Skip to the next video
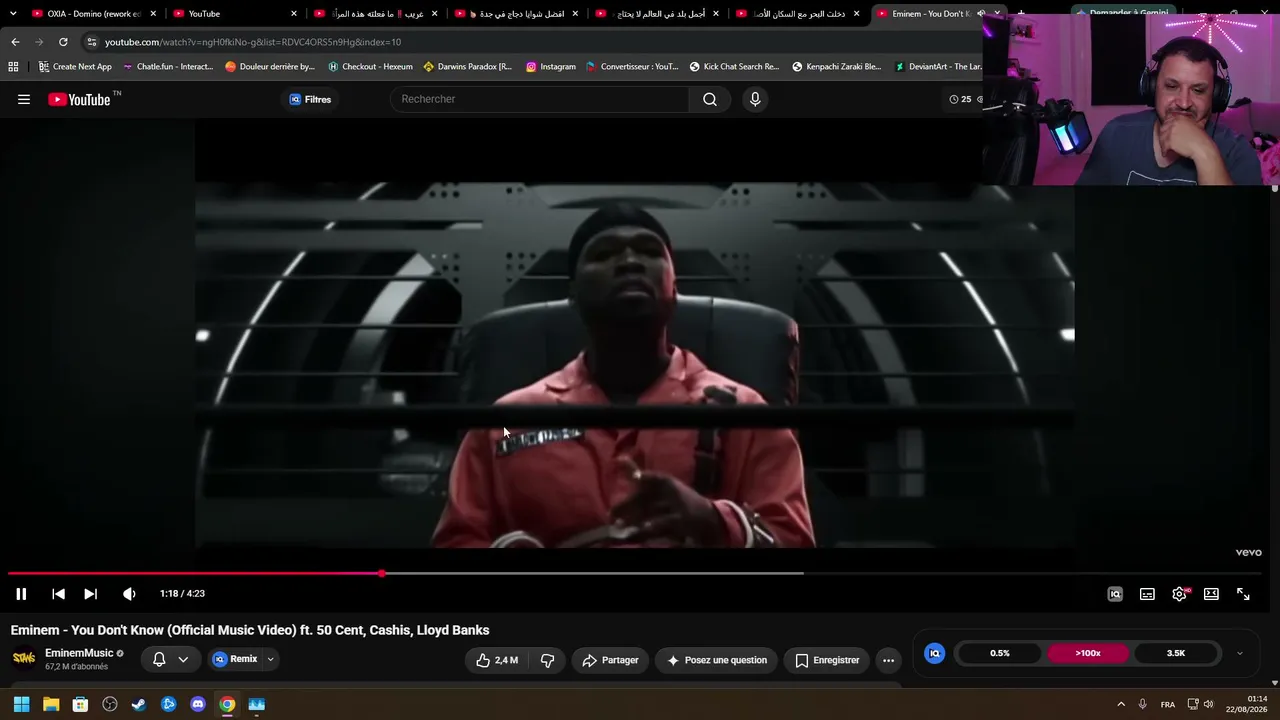This screenshot has height=720, width=1280. [90, 594]
